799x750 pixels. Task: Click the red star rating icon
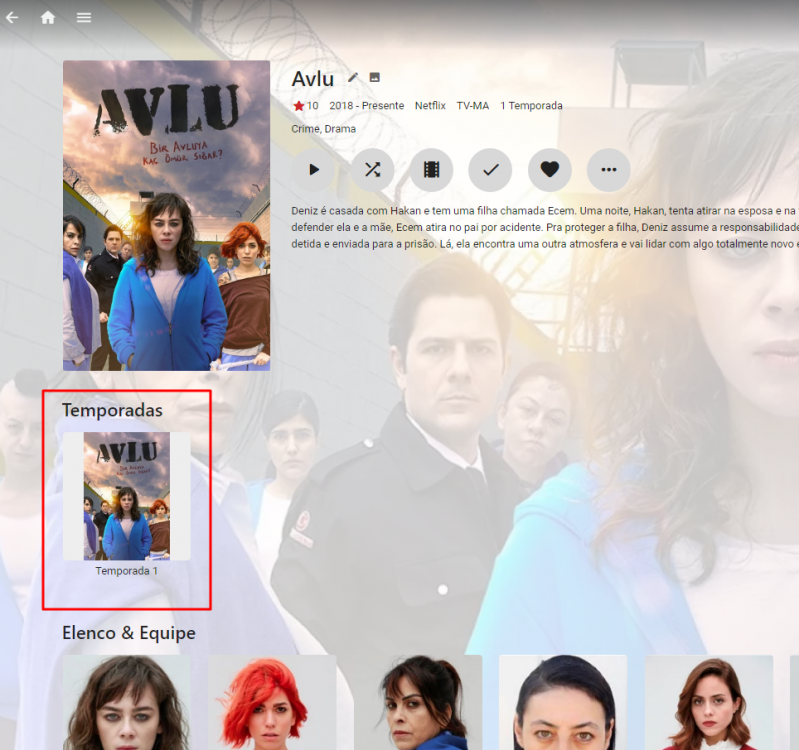point(299,106)
